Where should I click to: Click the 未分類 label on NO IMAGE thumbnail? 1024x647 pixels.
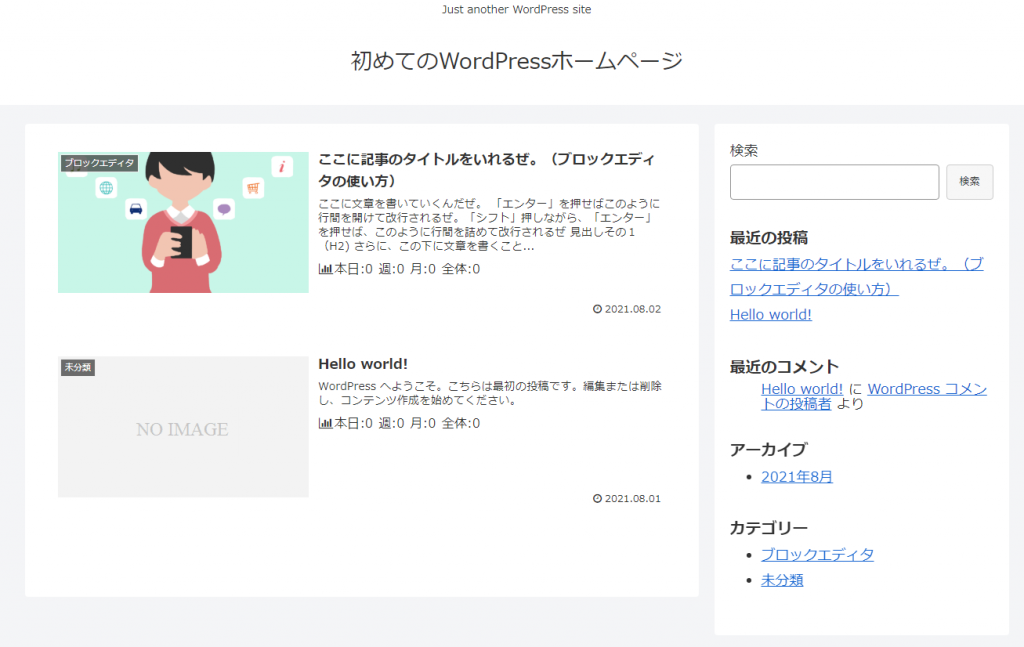tap(78, 368)
